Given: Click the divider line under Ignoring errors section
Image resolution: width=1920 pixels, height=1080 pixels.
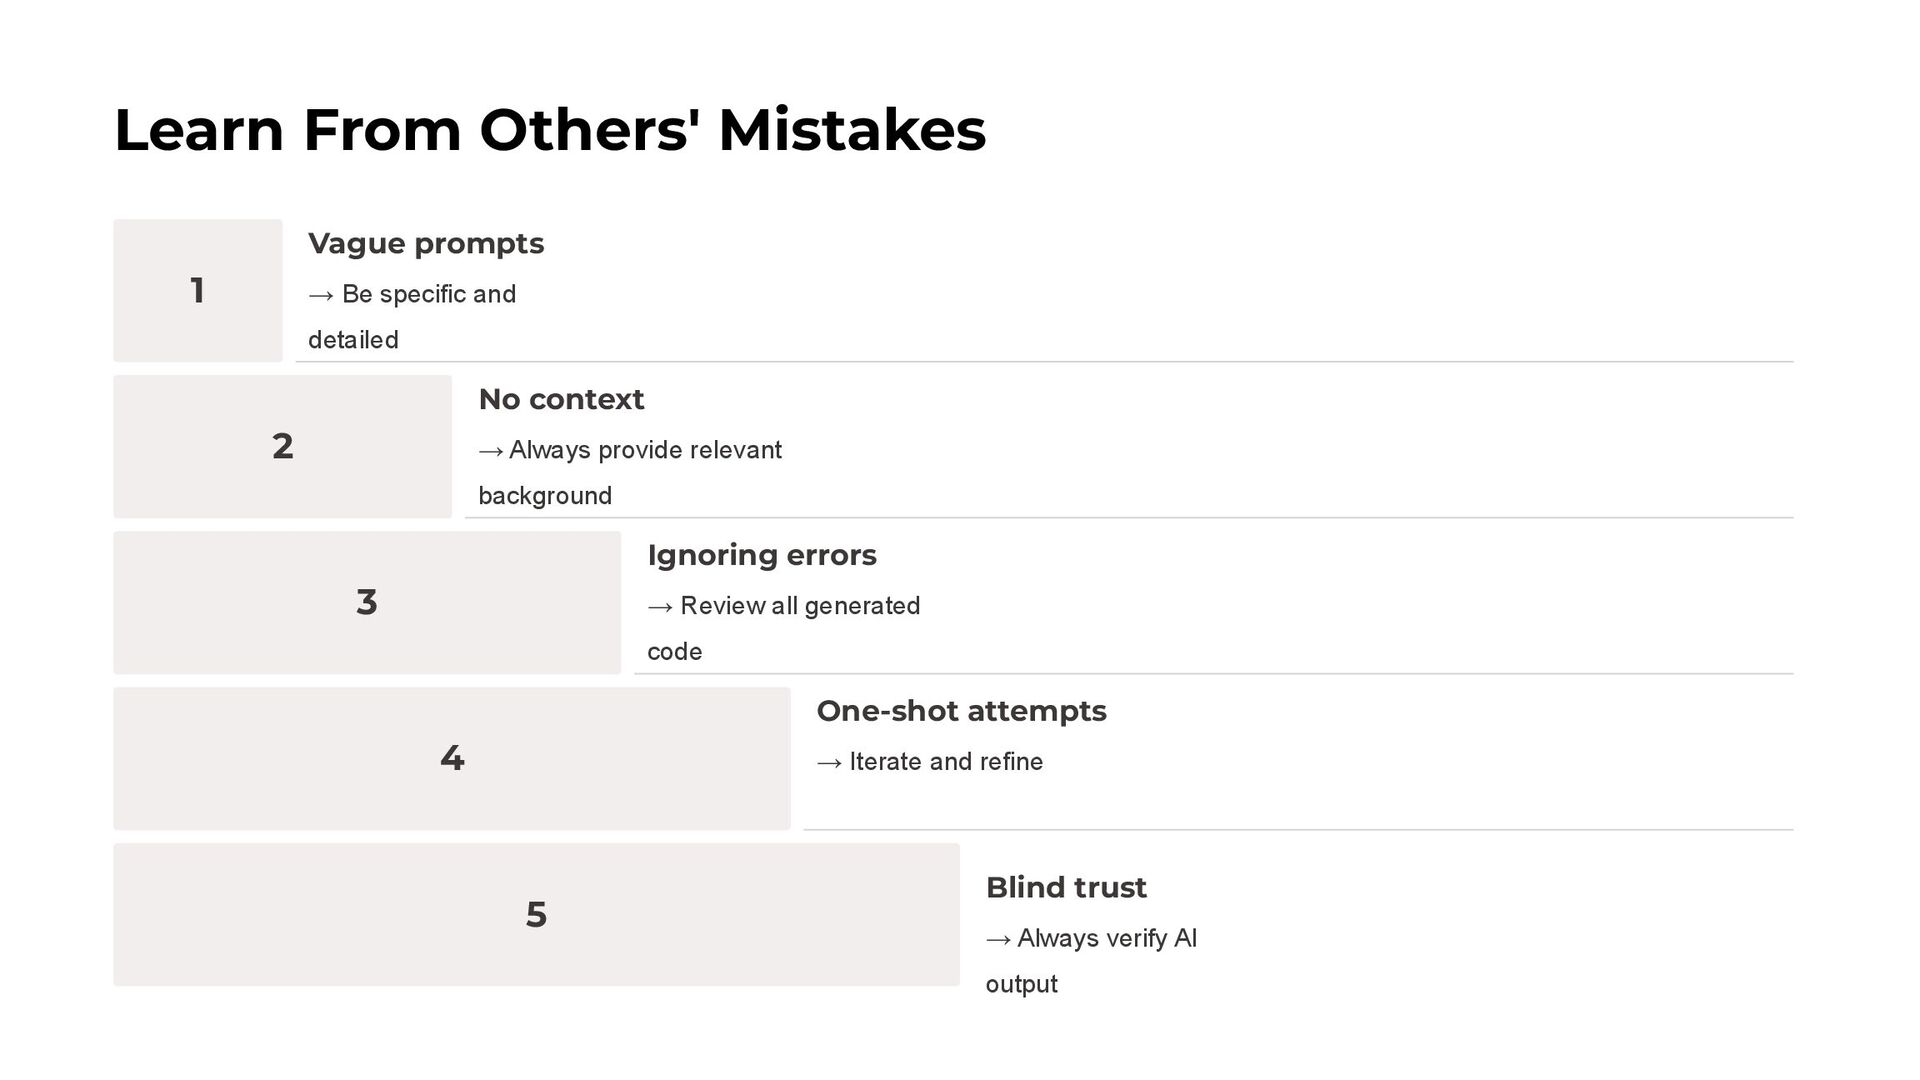Looking at the screenshot, I should [1213, 674].
